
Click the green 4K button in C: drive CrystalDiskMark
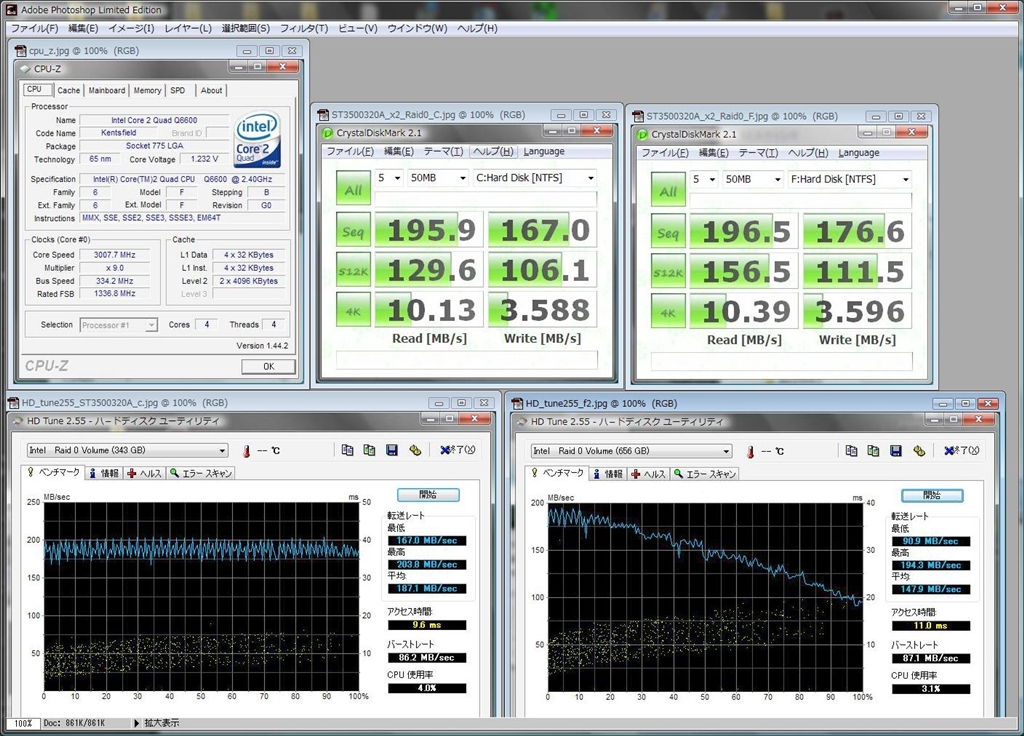(x=353, y=311)
